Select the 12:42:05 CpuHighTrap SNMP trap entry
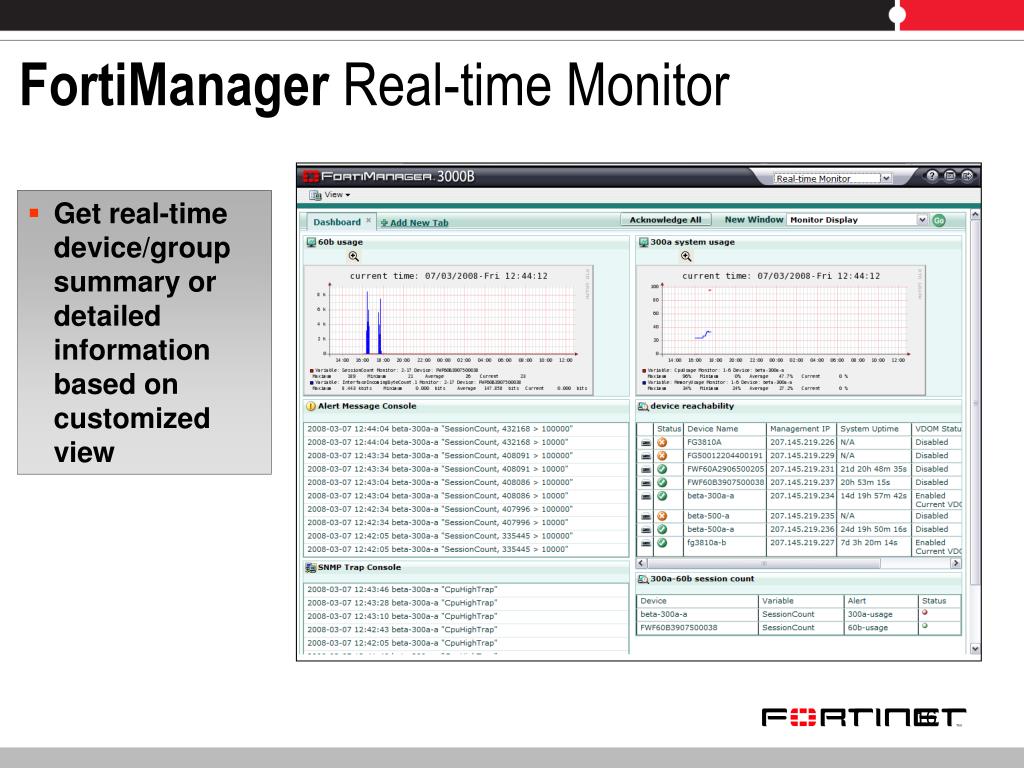 click(466, 643)
